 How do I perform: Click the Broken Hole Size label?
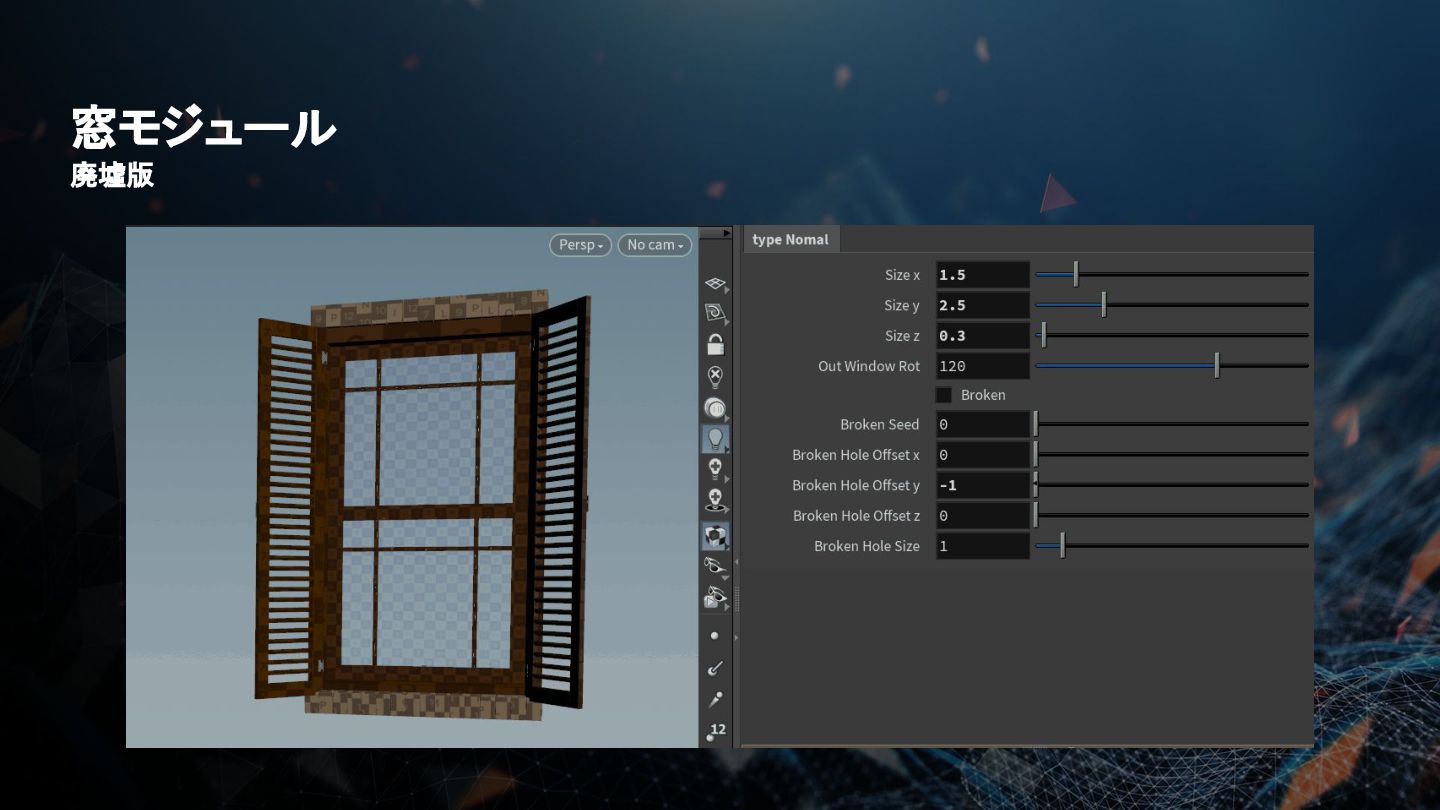[867, 546]
